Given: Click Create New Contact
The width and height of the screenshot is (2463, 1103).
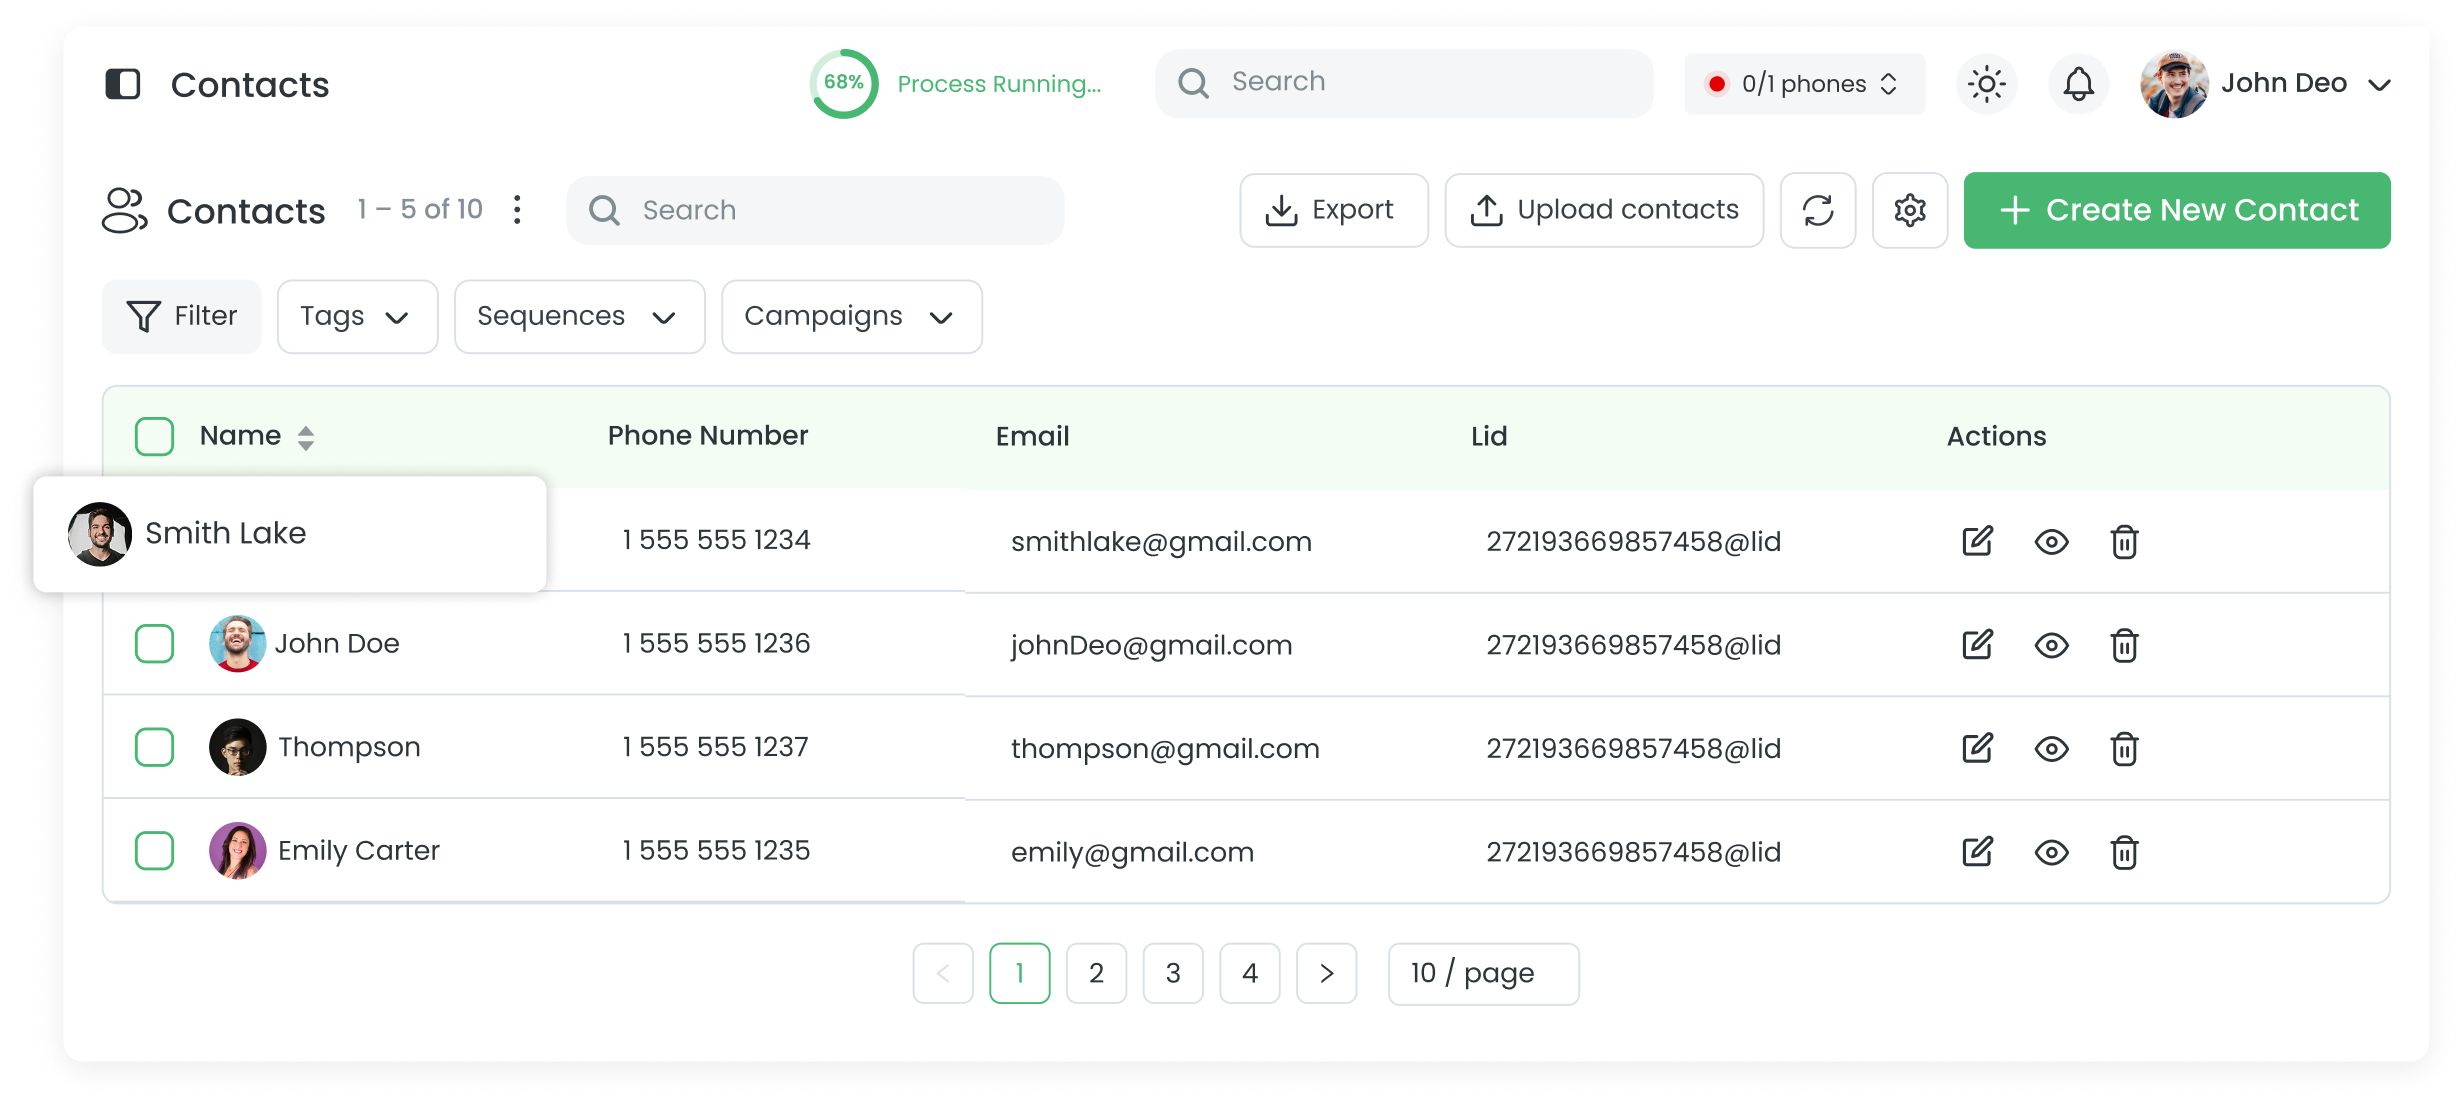Looking at the screenshot, I should click(2177, 210).
